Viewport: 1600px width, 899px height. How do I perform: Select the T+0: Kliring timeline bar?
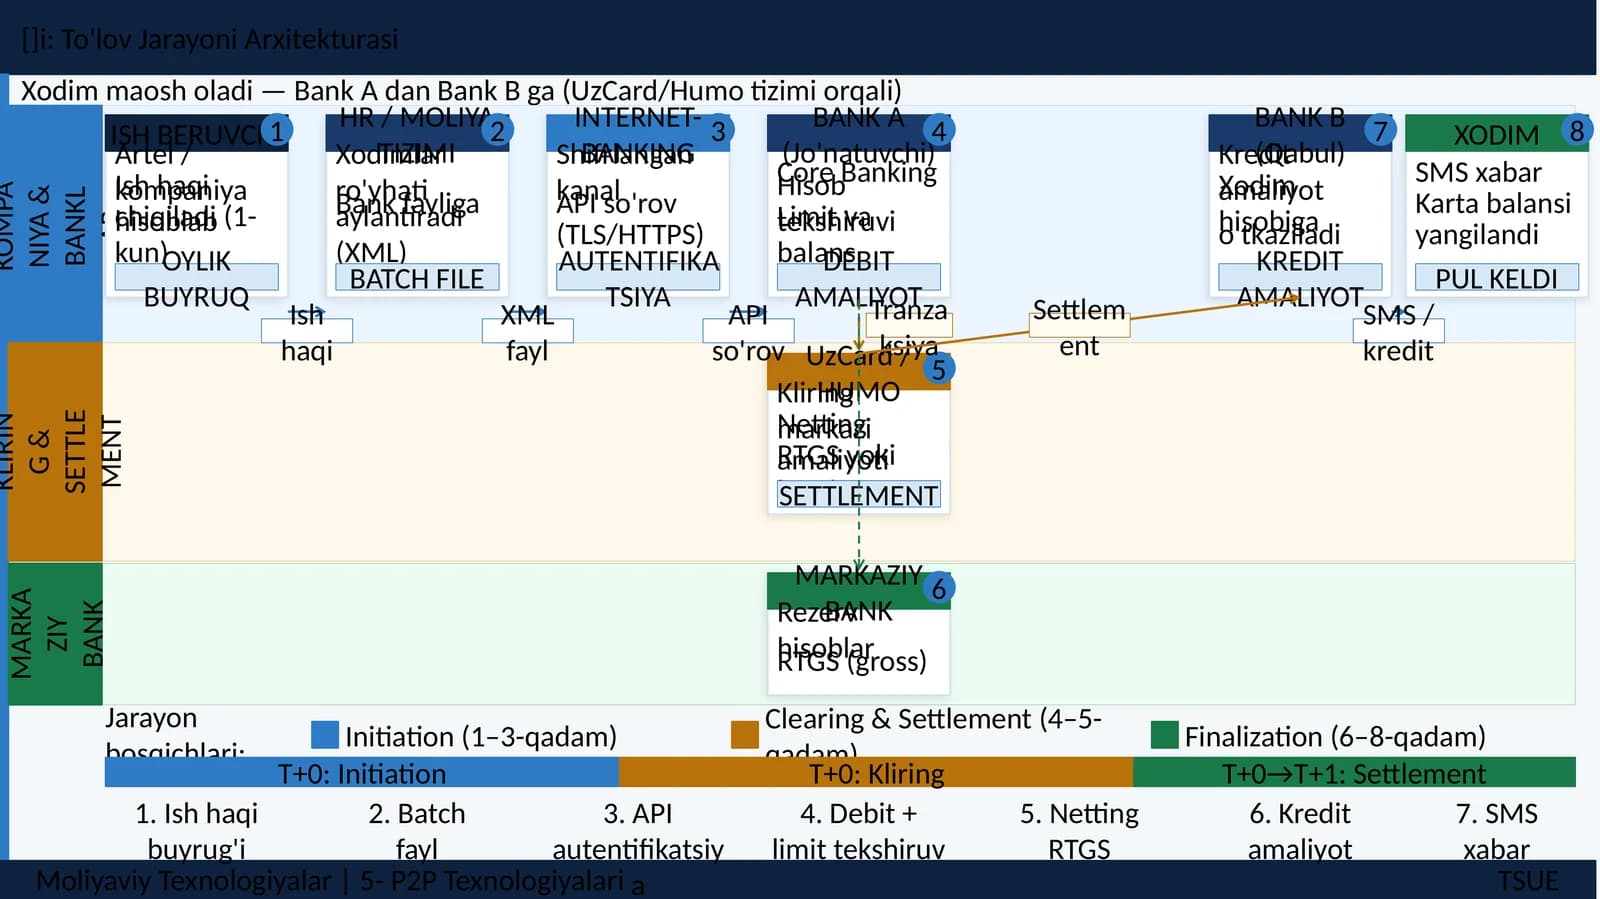click(x=876, y=772)
